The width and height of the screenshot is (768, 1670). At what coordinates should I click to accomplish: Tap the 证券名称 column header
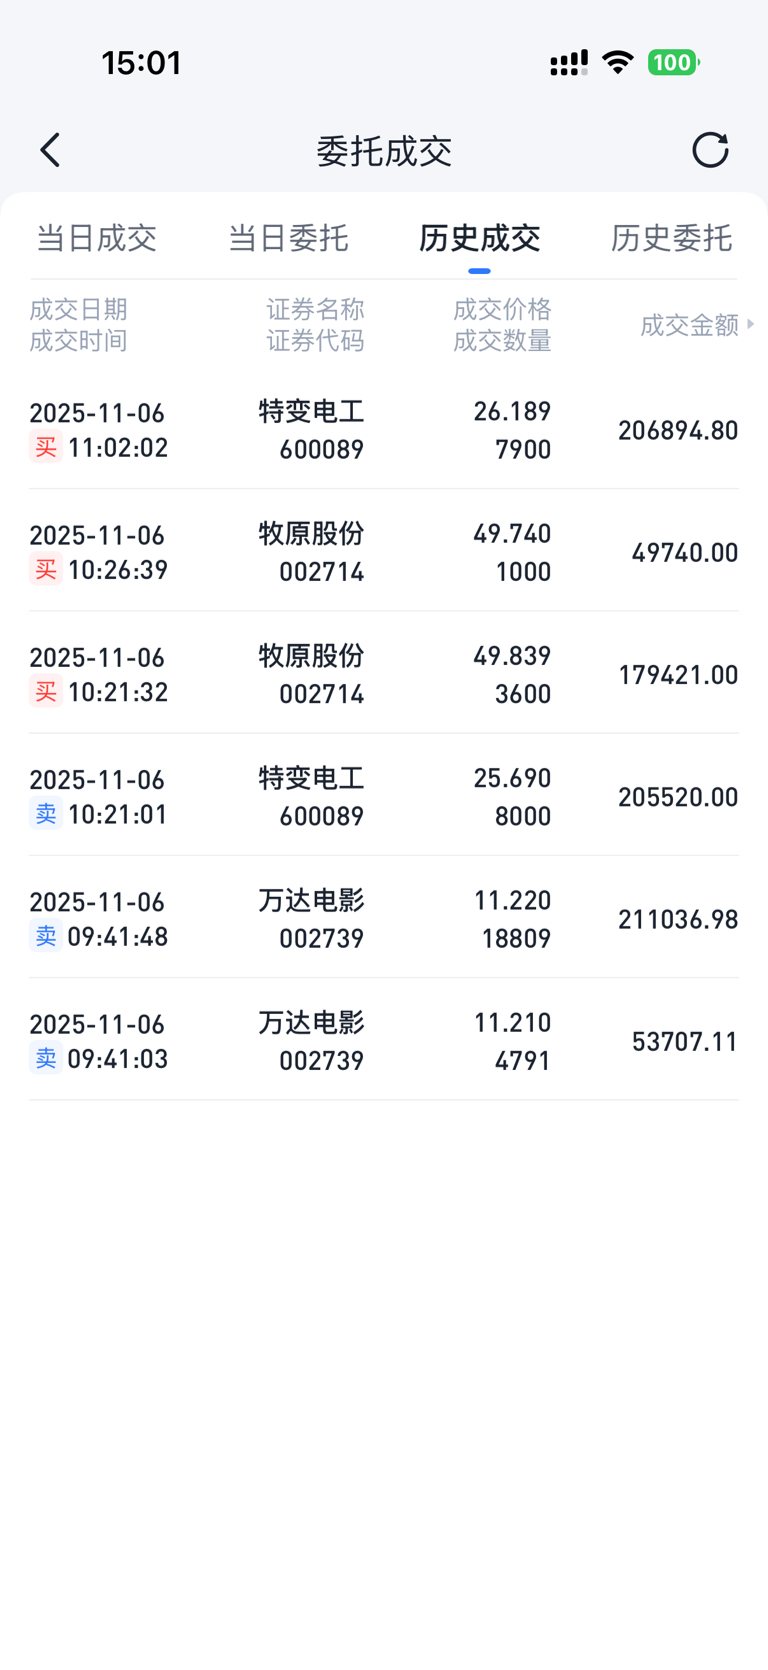click(315, 310)
